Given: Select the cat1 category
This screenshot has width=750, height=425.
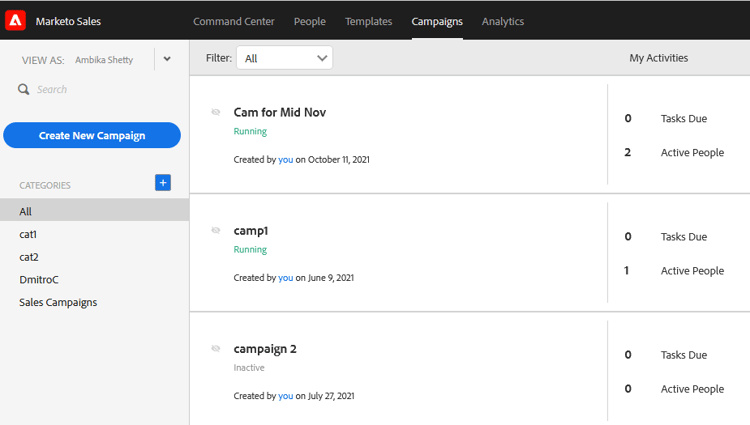Looking at the screenshot, I should point(28,234).
